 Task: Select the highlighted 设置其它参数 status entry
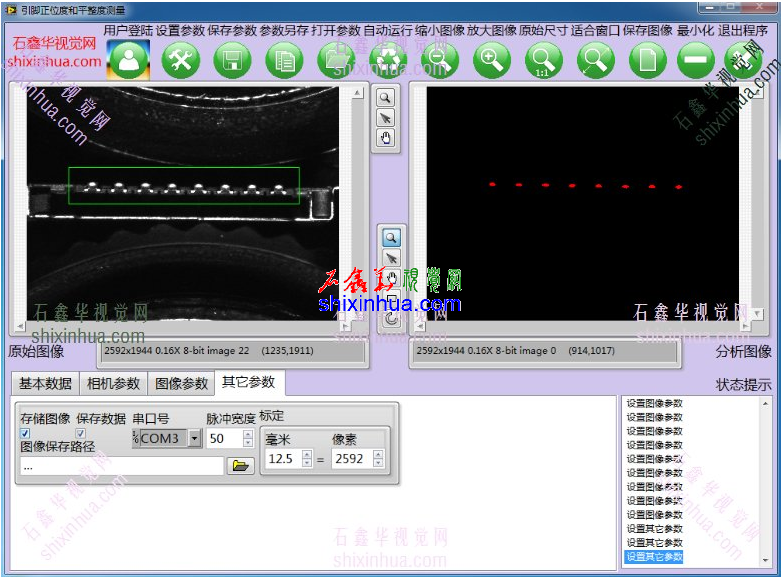point(654,556)
